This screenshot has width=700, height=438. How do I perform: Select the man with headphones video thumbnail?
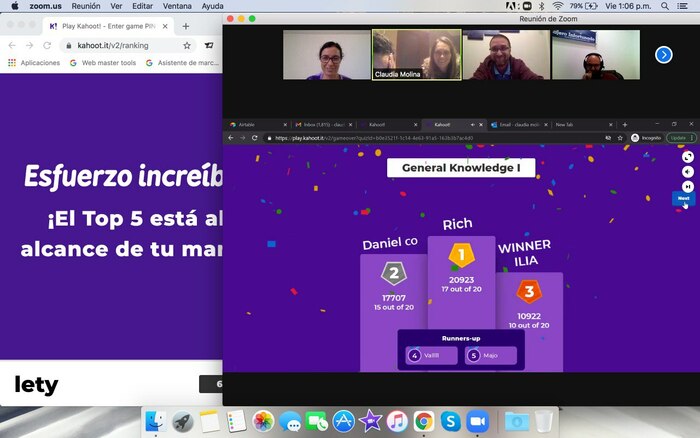pyautogui.click(x=596, y=54)
